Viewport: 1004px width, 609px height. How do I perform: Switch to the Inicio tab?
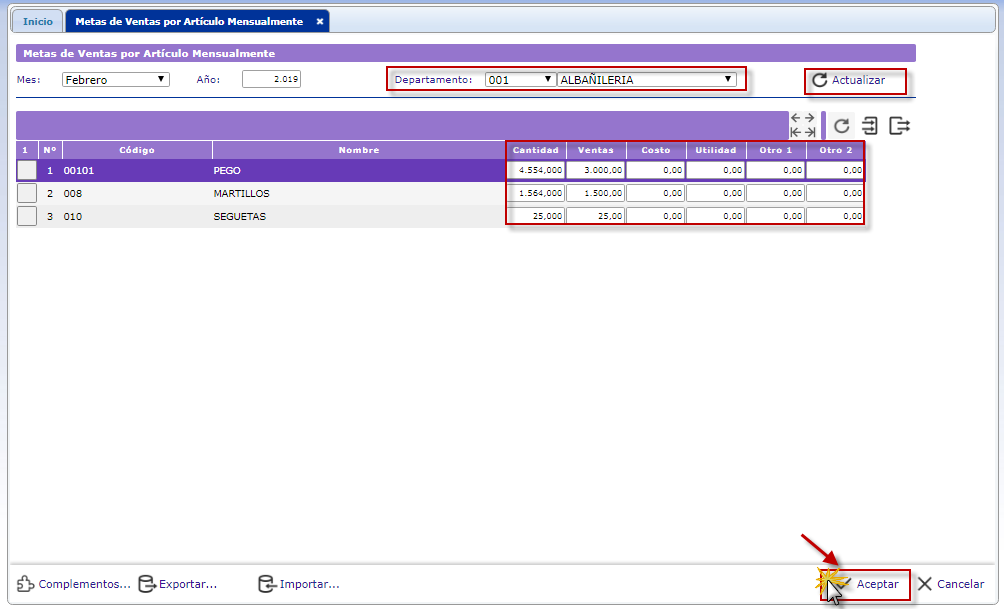pyautogui.click(x=37, y=21)
